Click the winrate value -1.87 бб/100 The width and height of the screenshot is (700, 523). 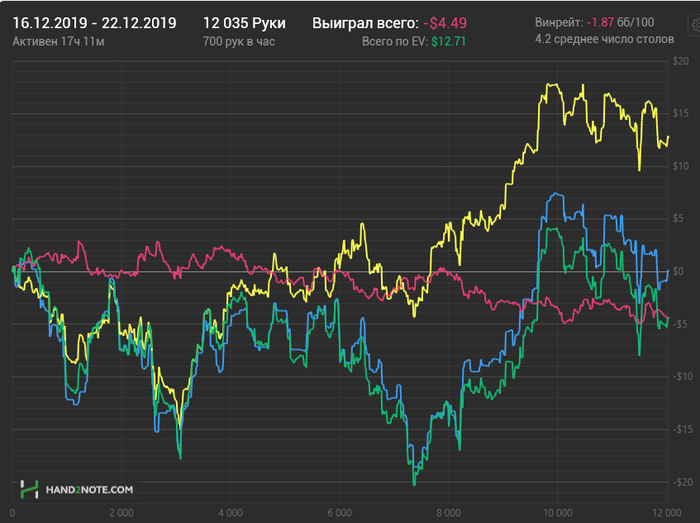621,22
